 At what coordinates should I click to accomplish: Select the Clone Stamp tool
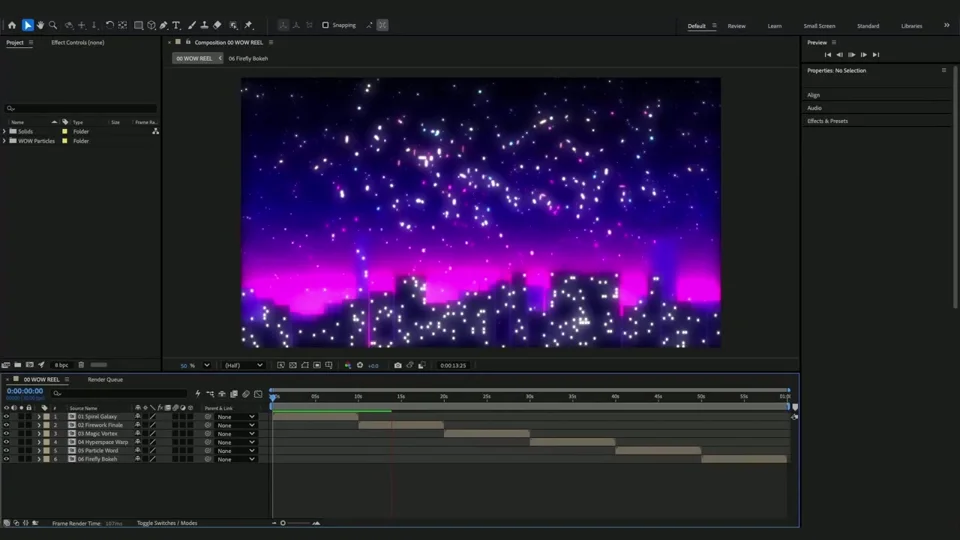(x=204, y=25)
